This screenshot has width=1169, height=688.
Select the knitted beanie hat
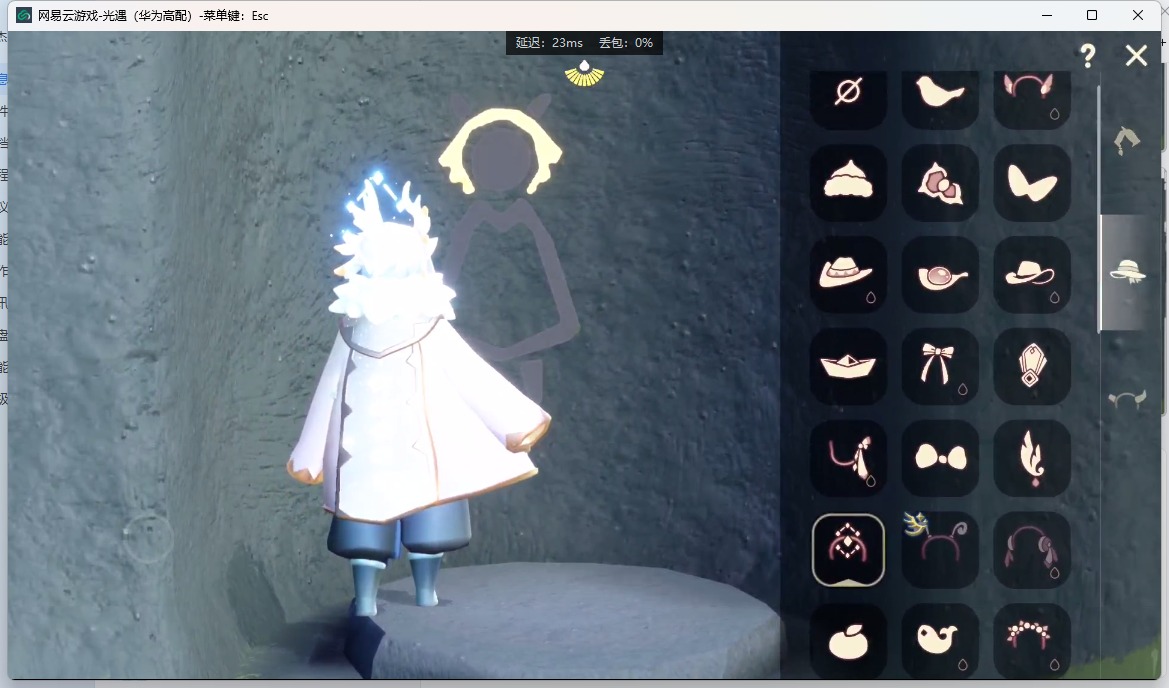pyautogui.click(x=848, y=183)
